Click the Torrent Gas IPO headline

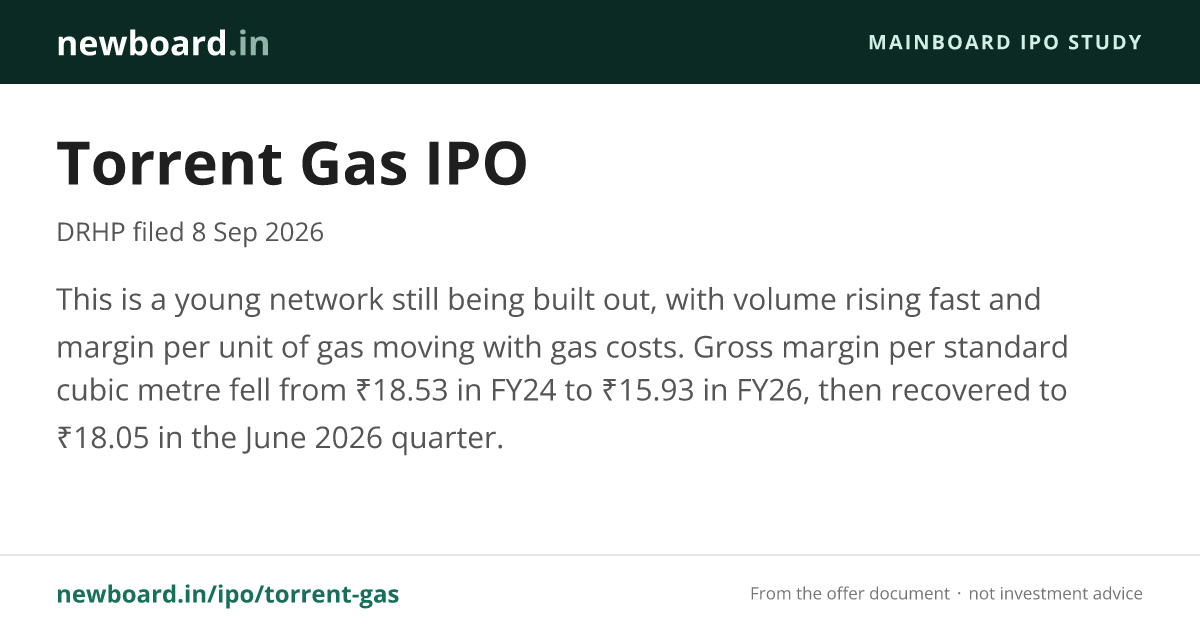[x=292, y=163]
